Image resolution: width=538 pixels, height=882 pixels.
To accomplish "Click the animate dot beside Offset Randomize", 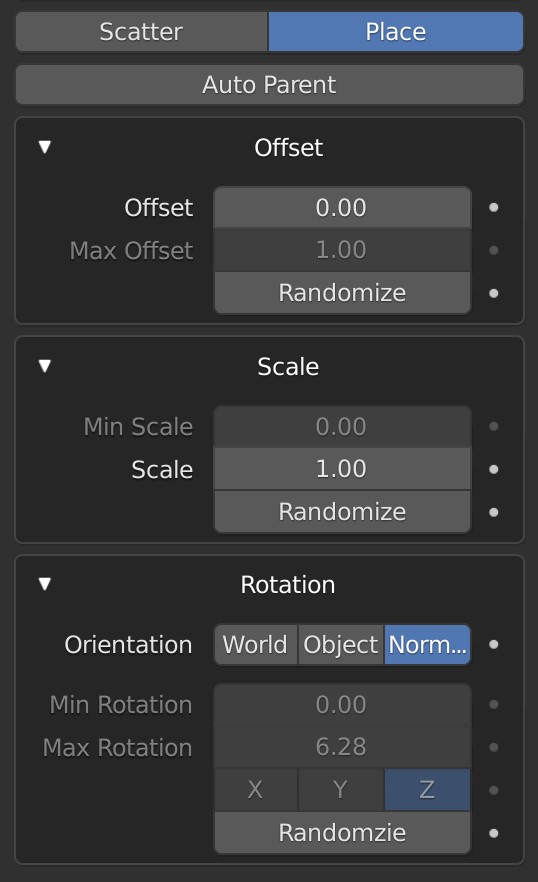I will 494,293.
